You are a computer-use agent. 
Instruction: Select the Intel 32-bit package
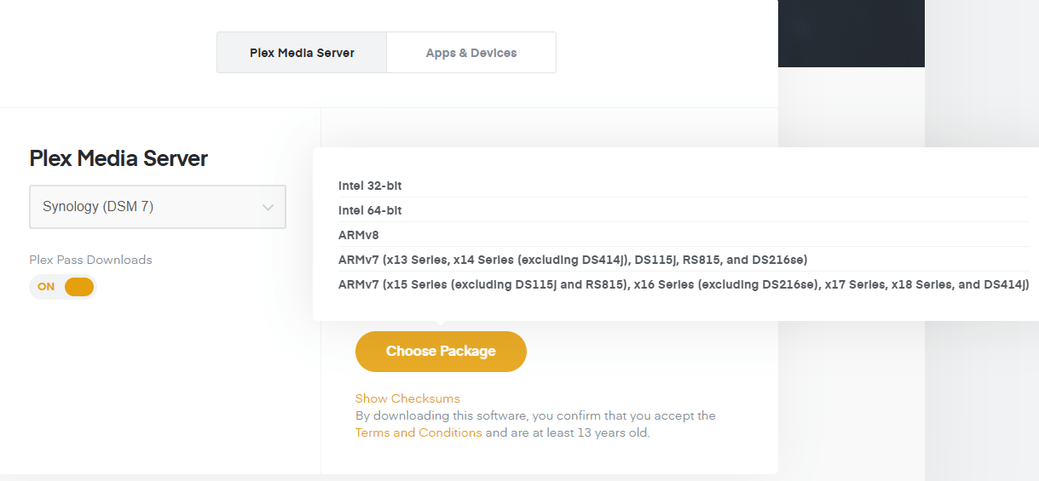370,186
